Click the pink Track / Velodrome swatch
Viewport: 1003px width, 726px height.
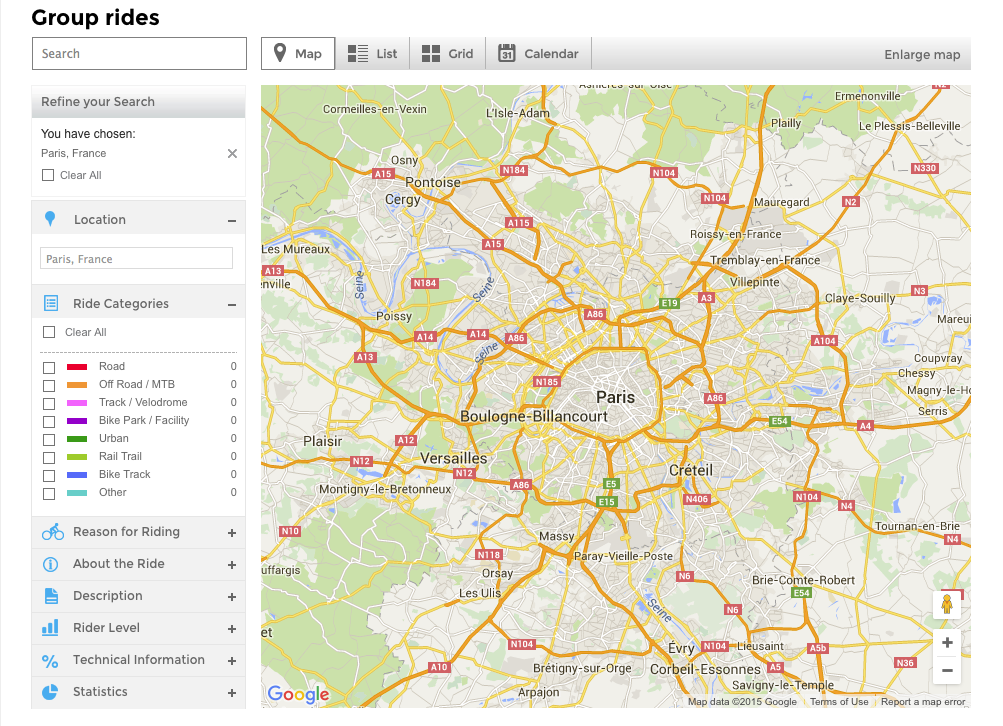tap(77, 402)
